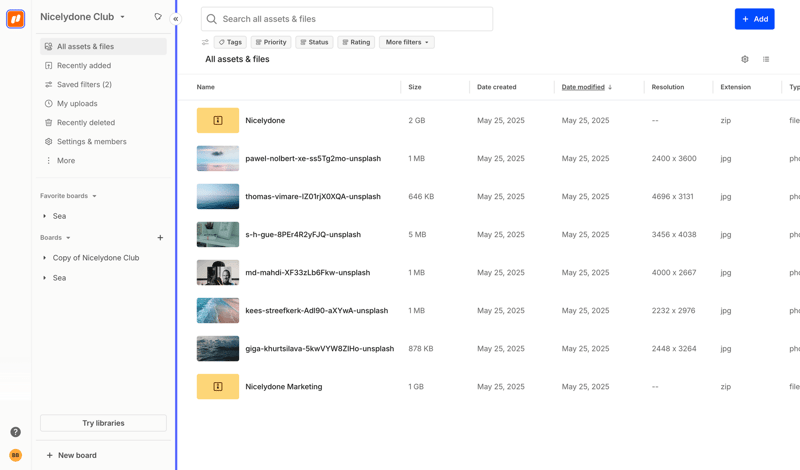
Task: Open giga-khurtsilava image thumbnail
Action: click(x=218, y=349)
